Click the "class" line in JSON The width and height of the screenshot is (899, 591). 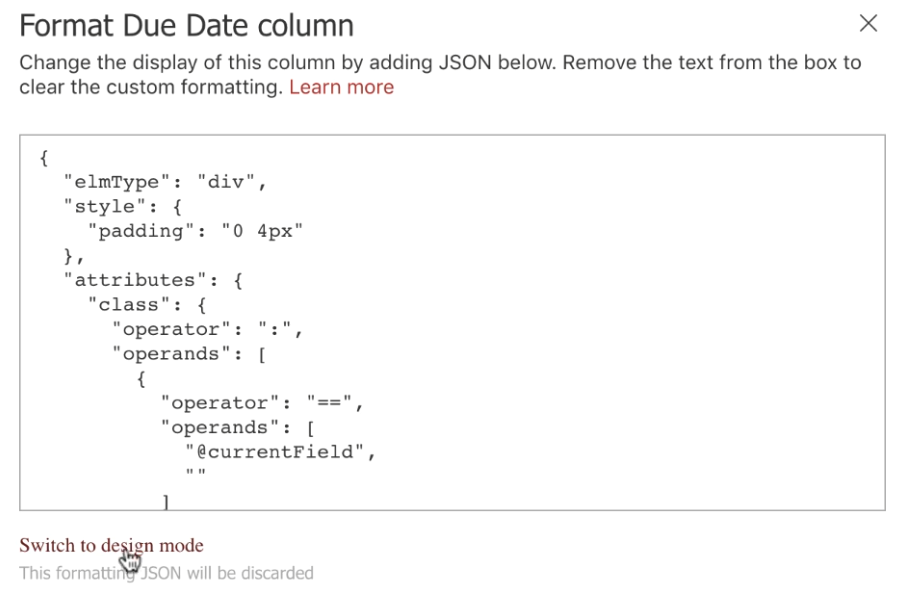147,305
